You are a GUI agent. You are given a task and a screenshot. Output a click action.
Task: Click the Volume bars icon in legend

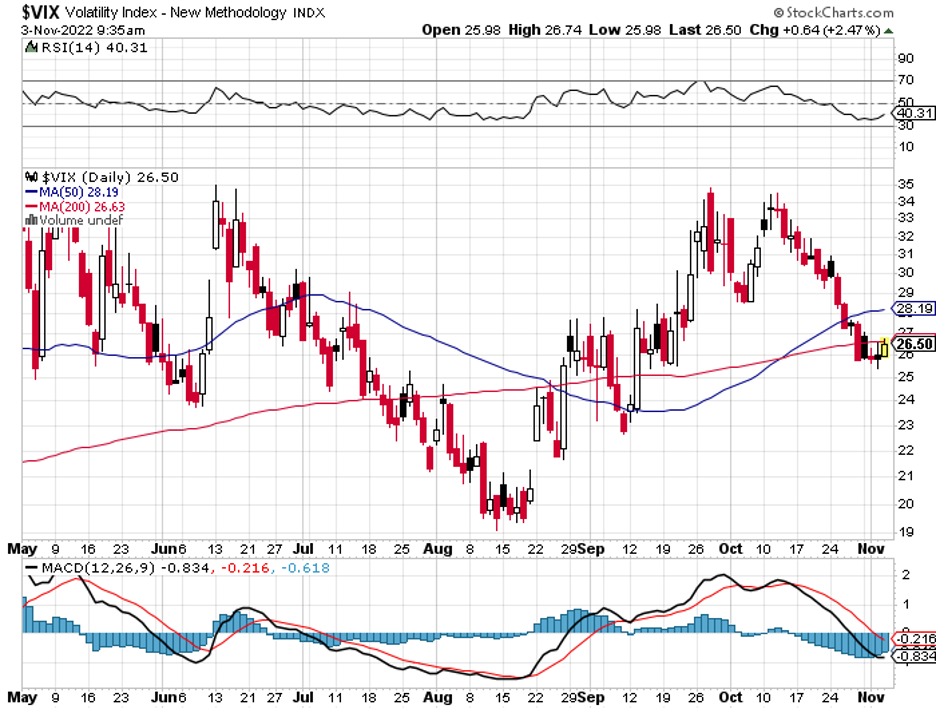(x=31, y=220)
